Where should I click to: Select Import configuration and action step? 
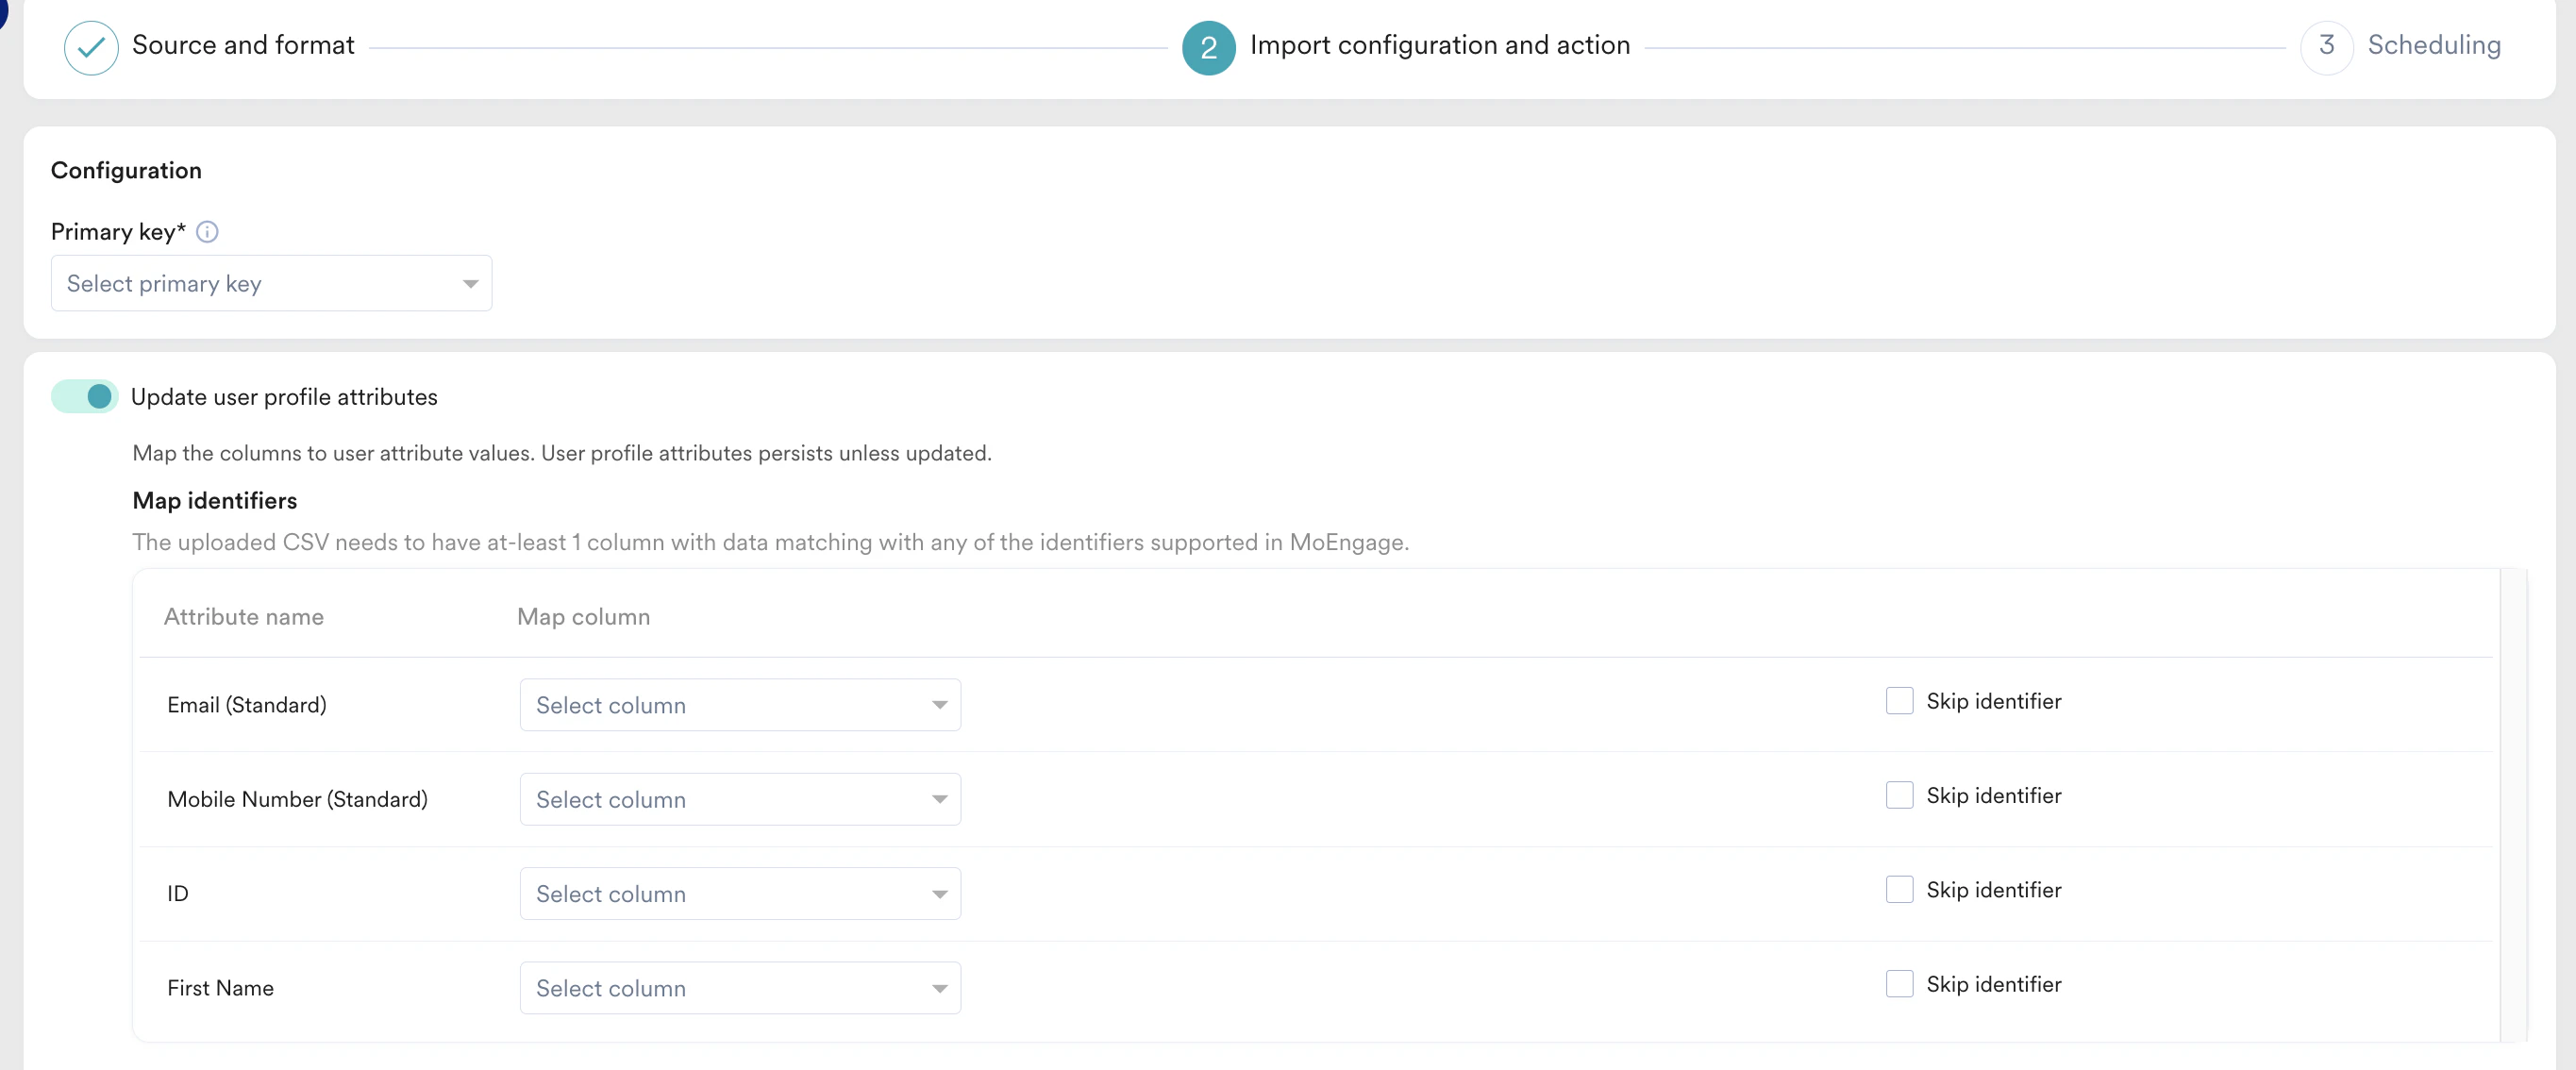(x=1439, y=46)
